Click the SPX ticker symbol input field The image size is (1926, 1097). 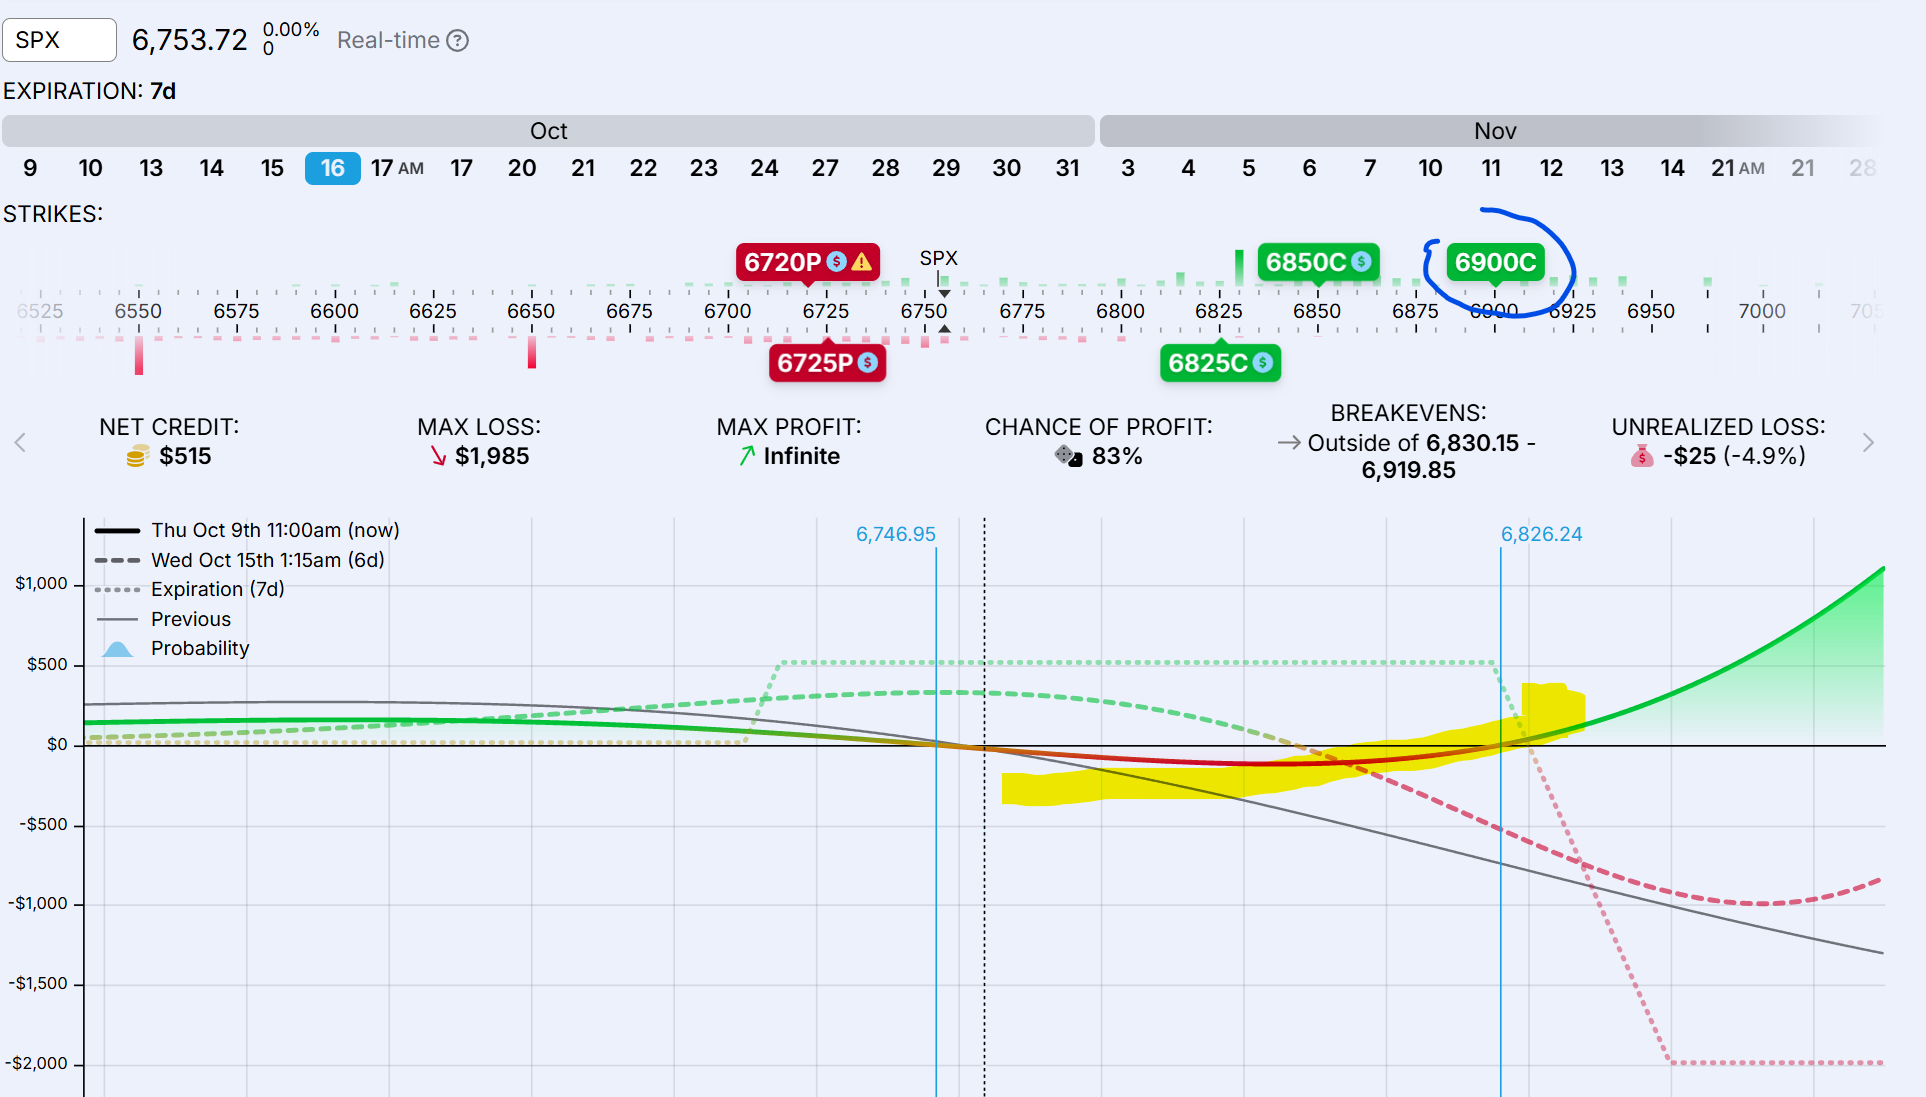point(60,40)
